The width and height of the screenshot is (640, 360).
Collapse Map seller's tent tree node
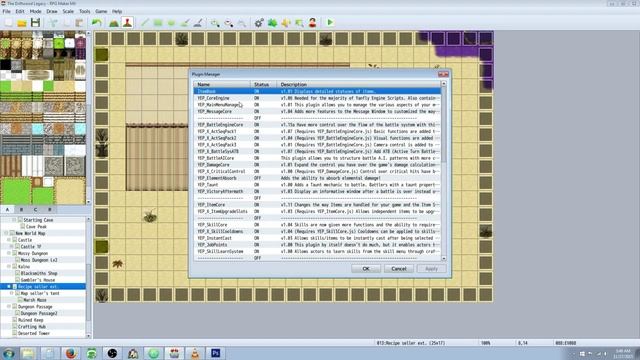[x=12, y=293]
